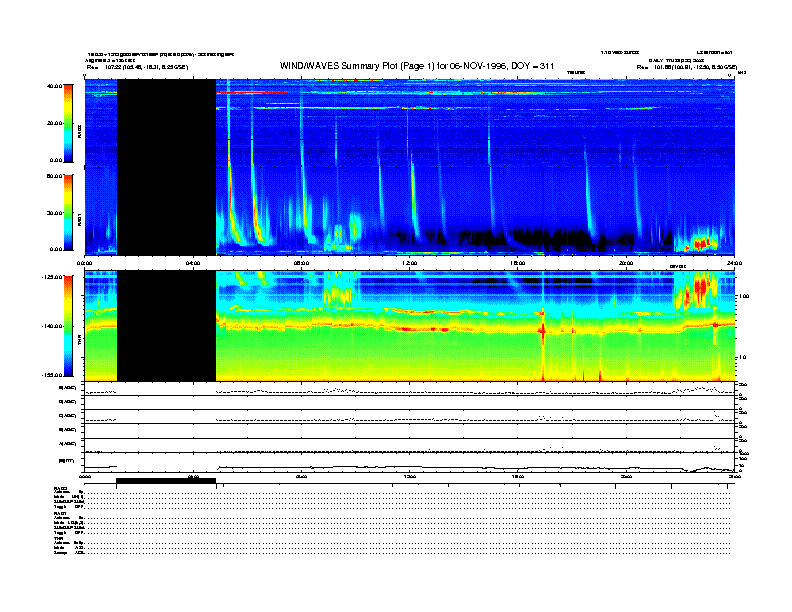Click the -140.00 label on TNR scale

pyautogui.click(x=52, y=326)
